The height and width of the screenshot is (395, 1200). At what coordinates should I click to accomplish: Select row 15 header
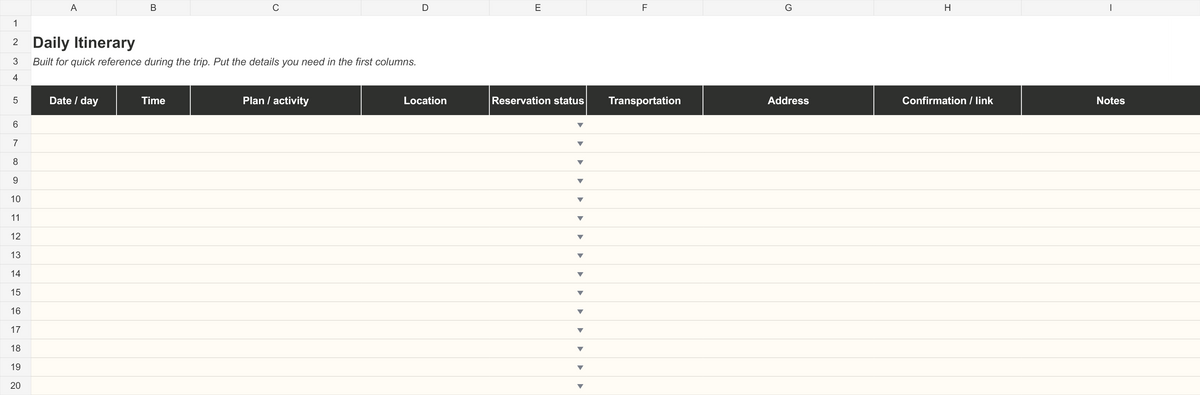coord(15,293)
